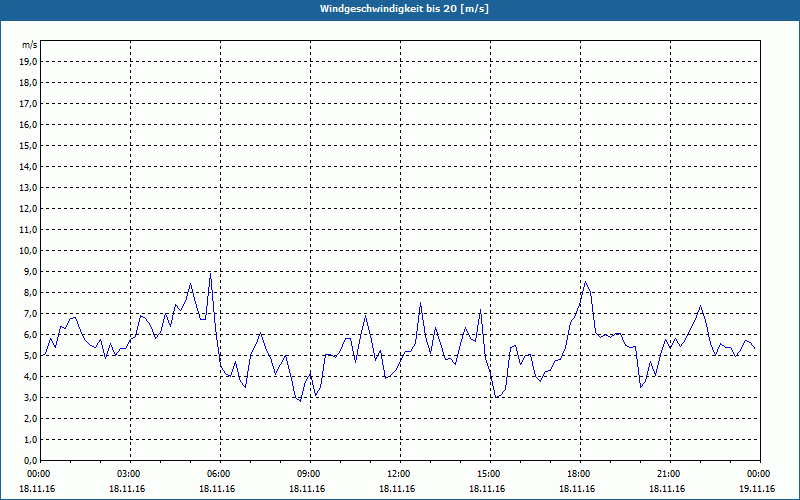This screenshot has width=800, height=500.
Task: Click the wind peak just after 18:00
Action: pos(585,282)
